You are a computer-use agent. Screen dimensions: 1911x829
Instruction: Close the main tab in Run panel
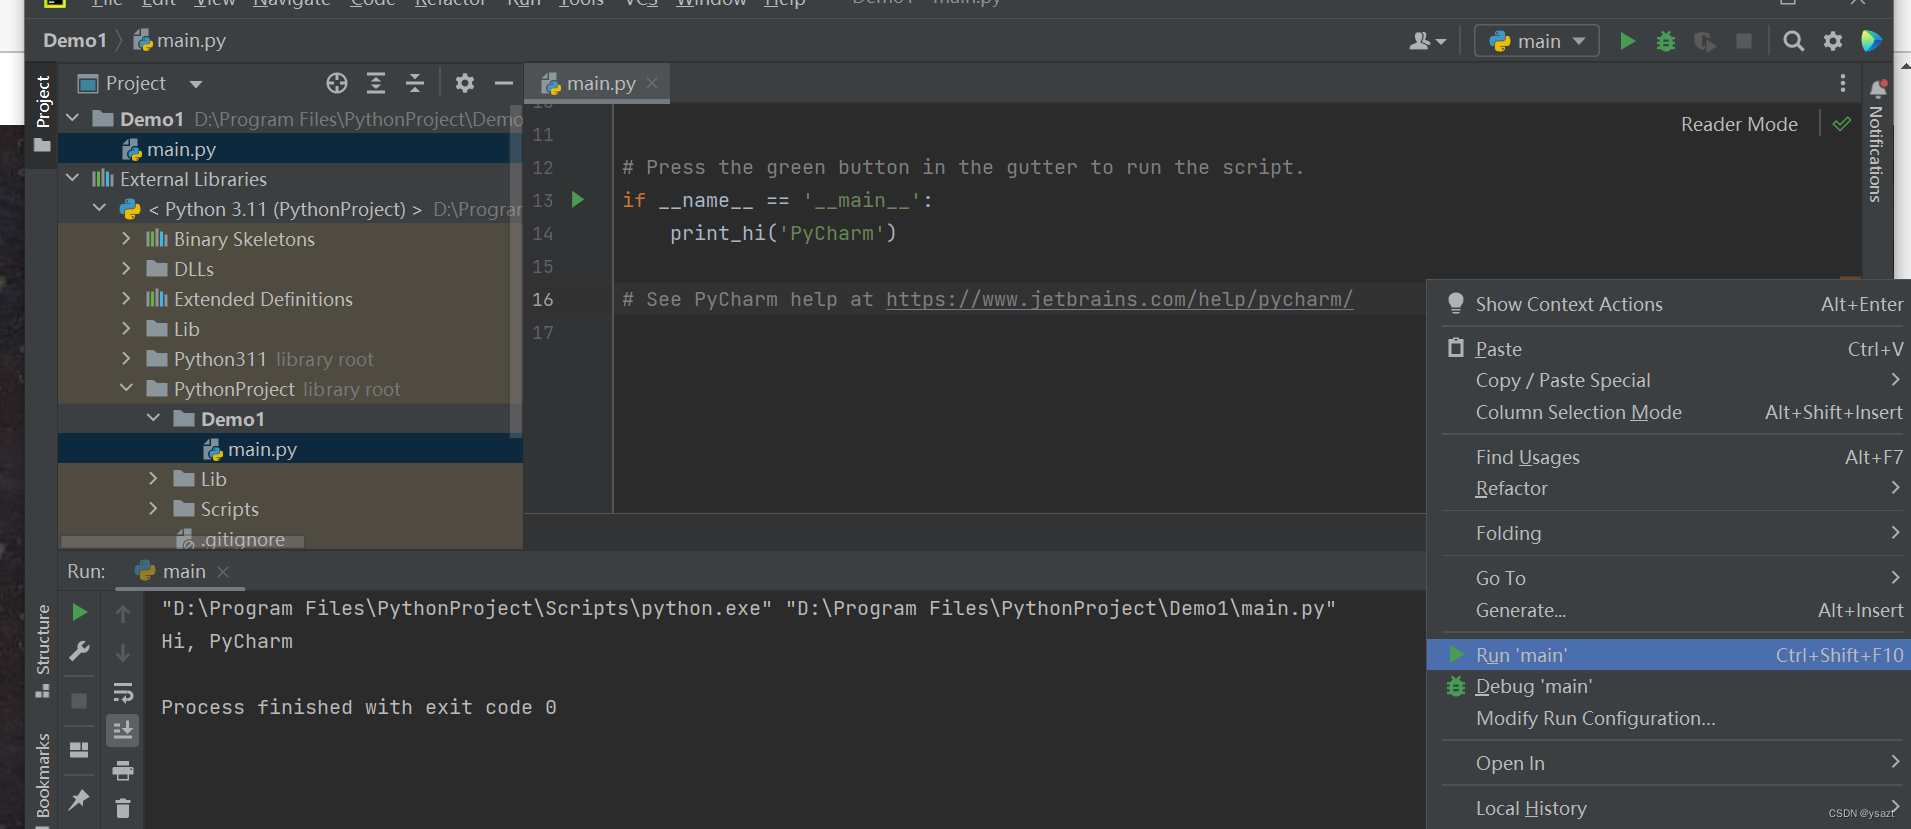tap(223, 571)
